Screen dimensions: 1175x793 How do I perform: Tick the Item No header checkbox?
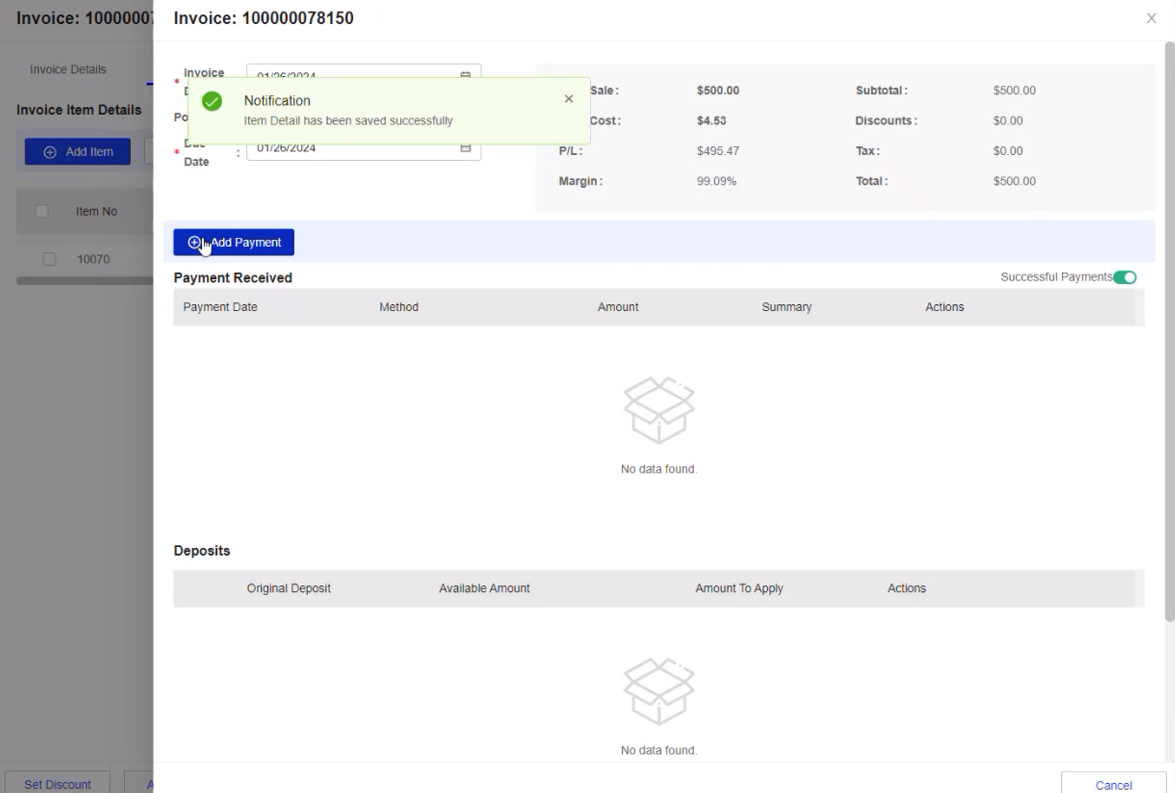42,211
